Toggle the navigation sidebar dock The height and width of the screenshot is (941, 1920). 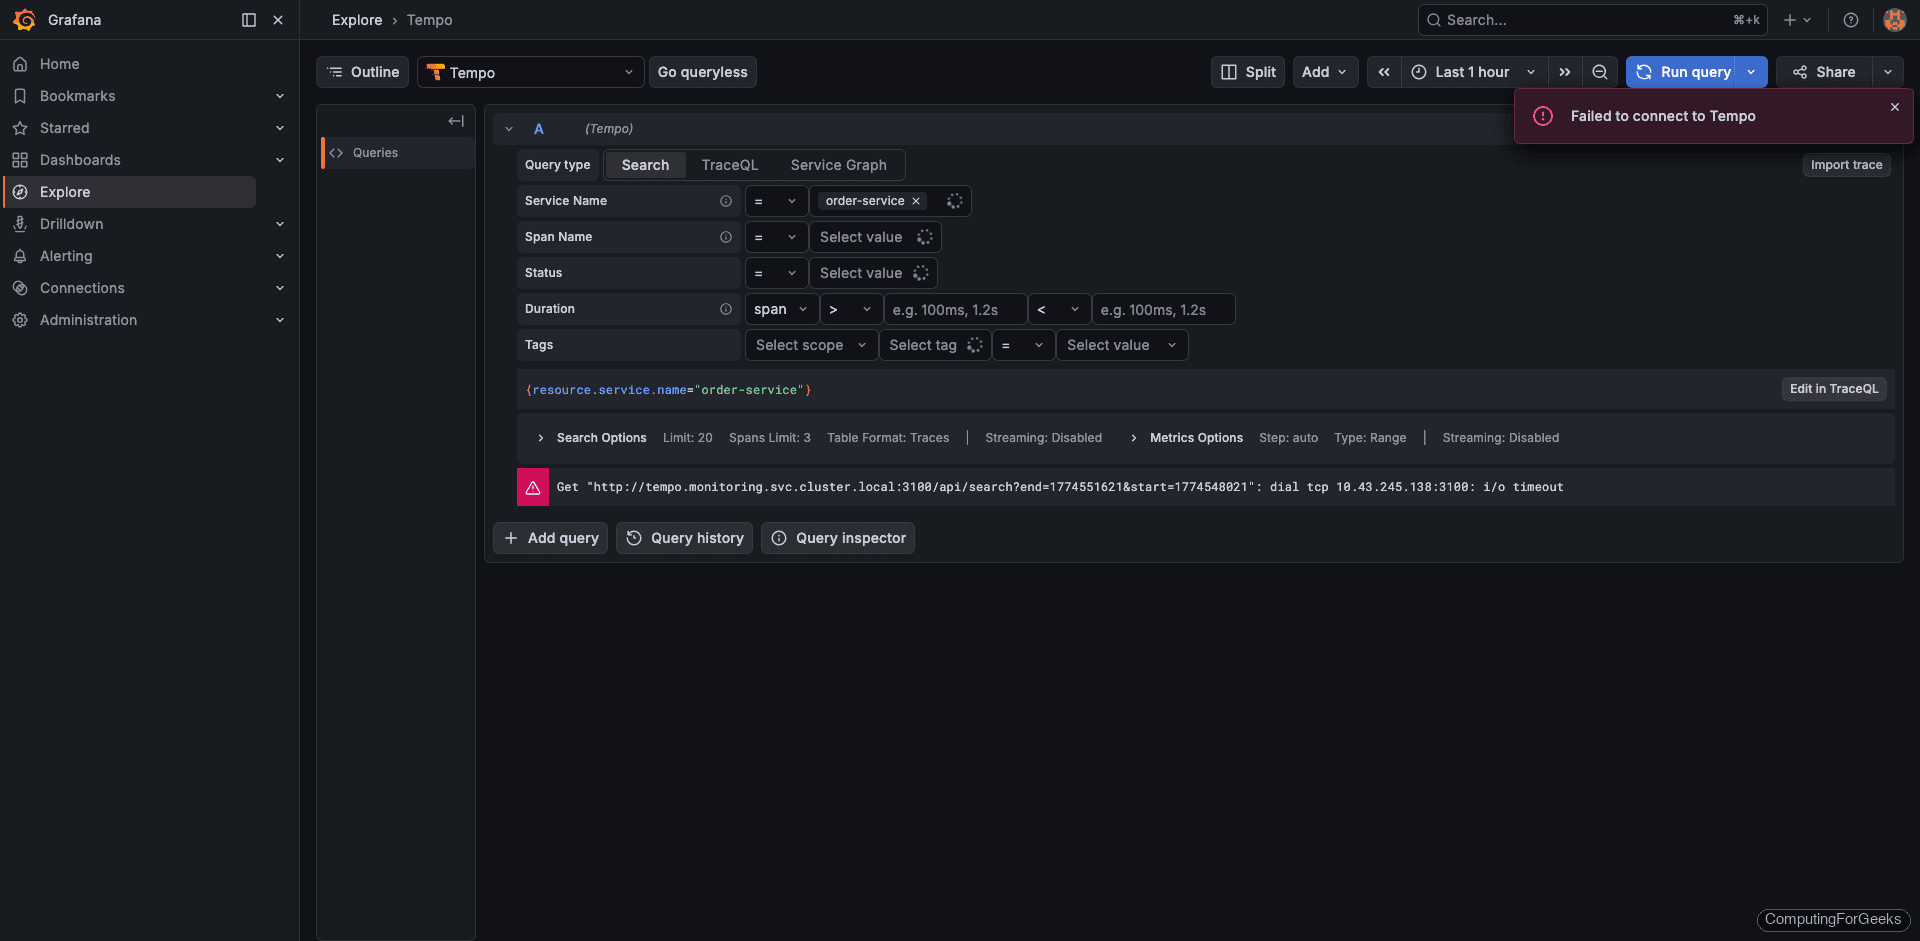coord(247,20)
